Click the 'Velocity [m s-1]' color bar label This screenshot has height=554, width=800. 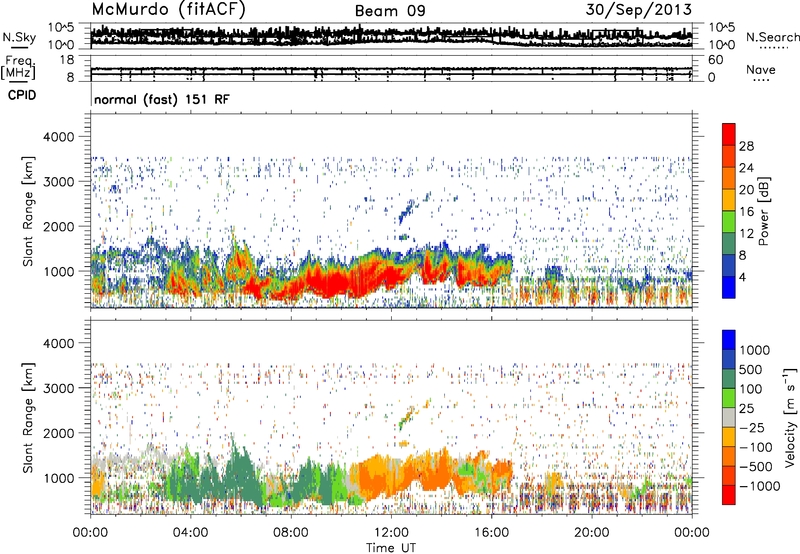pyautogui.click(x=790, y=417)
